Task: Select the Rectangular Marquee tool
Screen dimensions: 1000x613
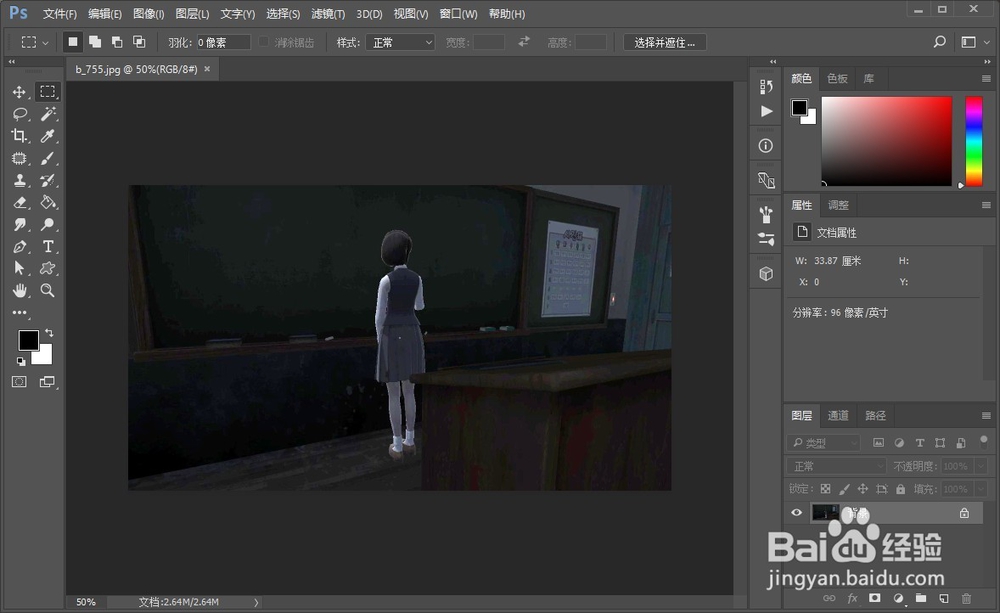Action: 47,92
